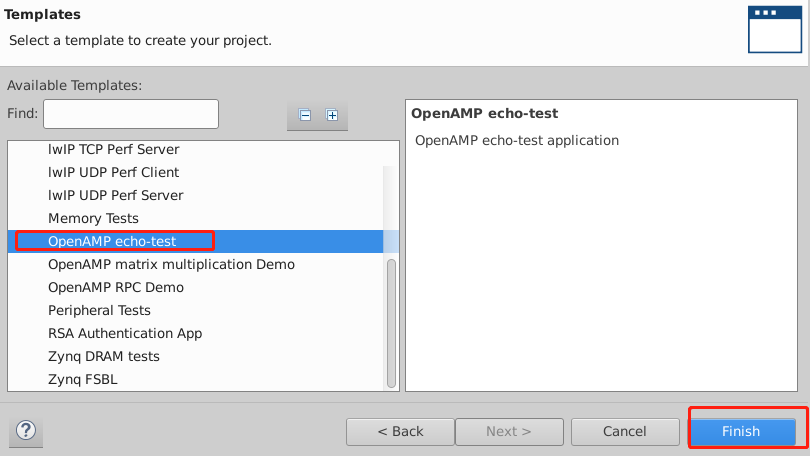Select OpenAMP RPC Demo template
The image size is (810, 456).
point(116,287)
